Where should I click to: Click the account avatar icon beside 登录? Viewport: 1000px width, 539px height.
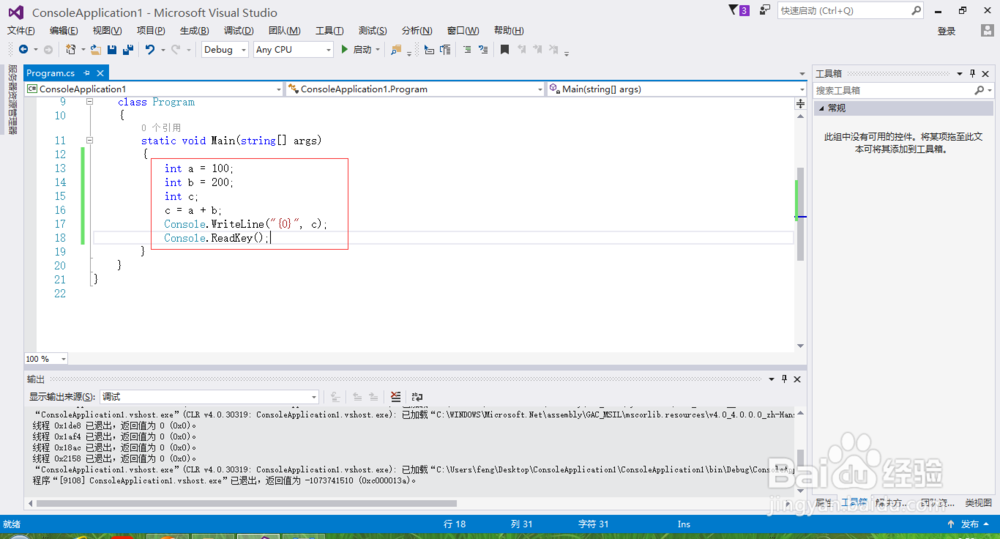coord(987,30)
